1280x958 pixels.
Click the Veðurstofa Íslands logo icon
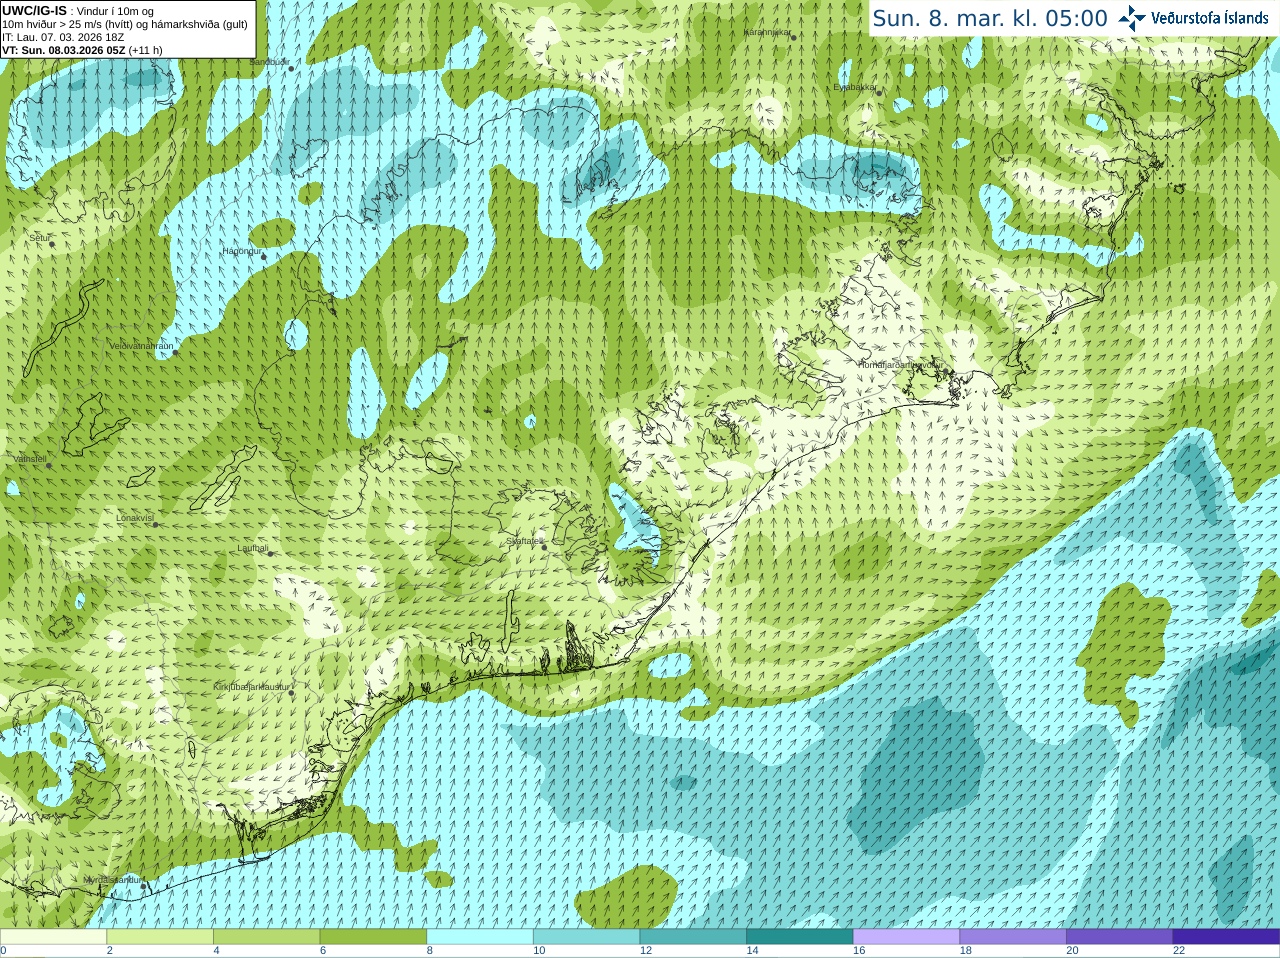pos(1132,17)
